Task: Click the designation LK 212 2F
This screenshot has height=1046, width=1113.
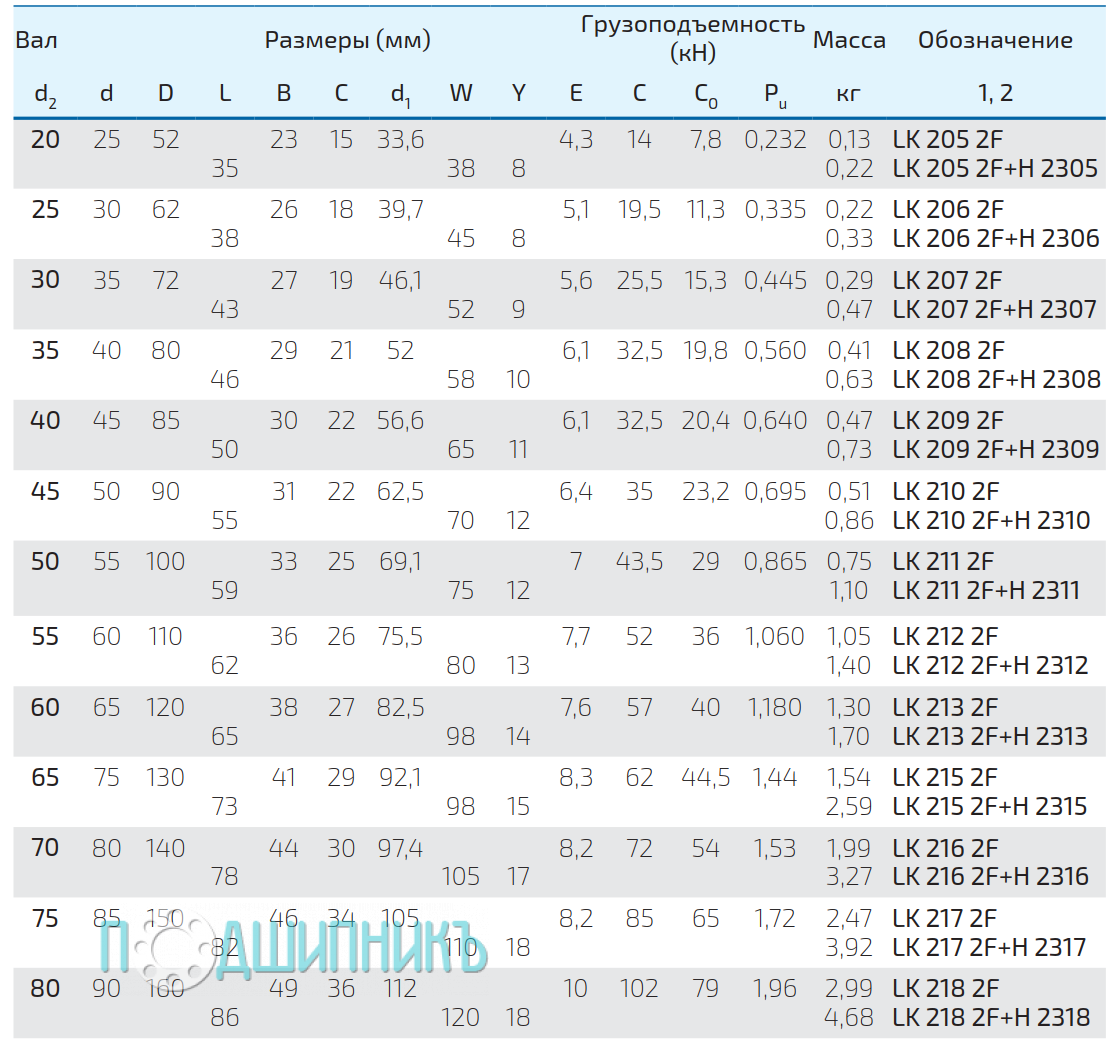Action: (945, 637)
